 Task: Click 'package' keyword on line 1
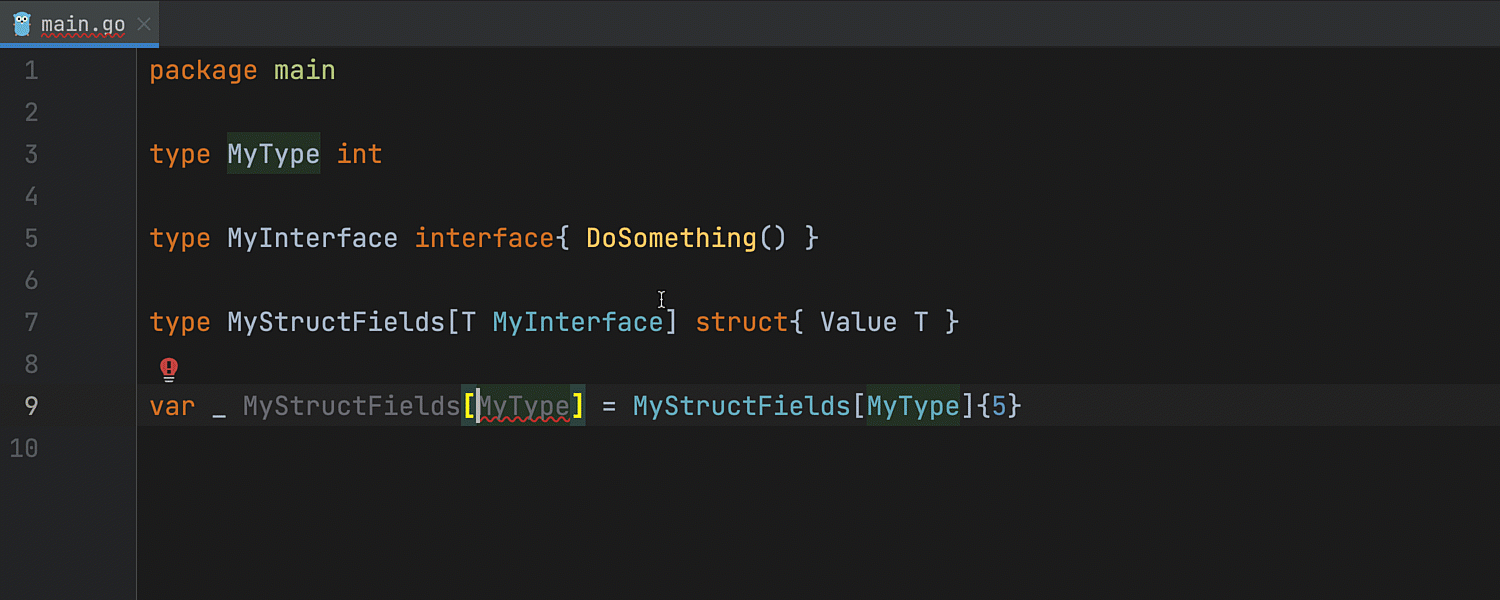pos(204,71)
